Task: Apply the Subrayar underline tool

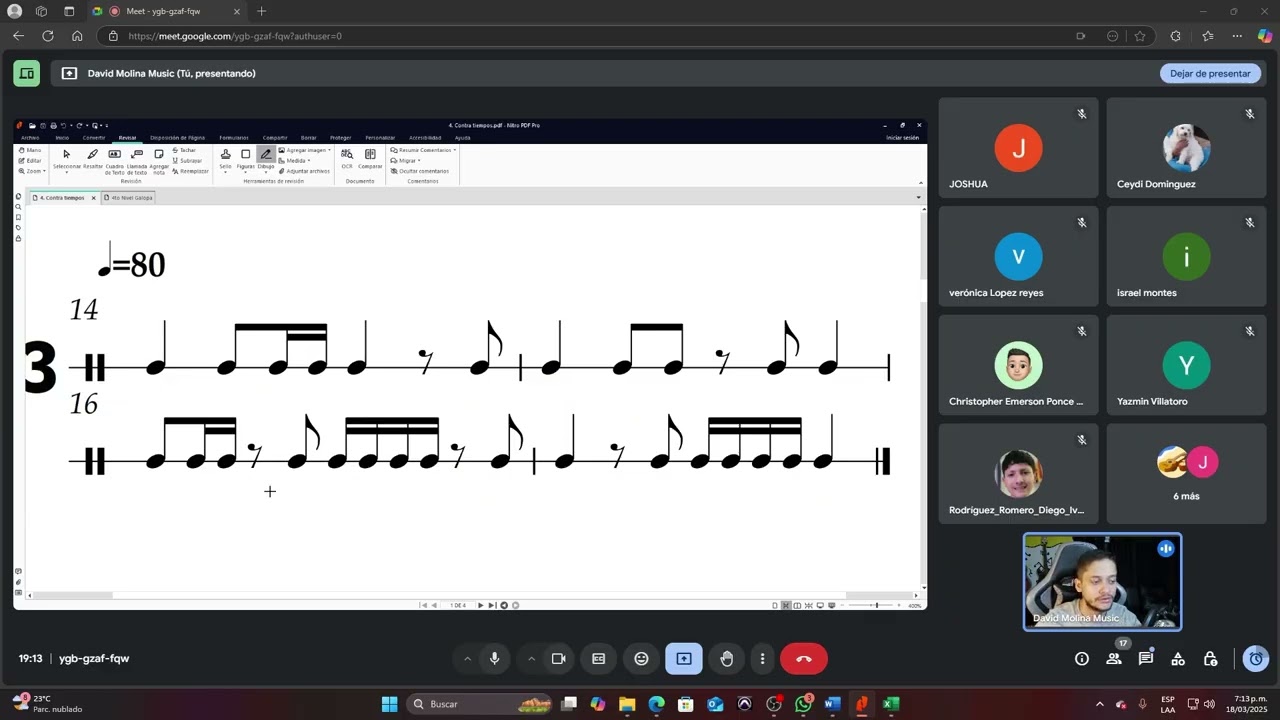Action: coord(187,160)
